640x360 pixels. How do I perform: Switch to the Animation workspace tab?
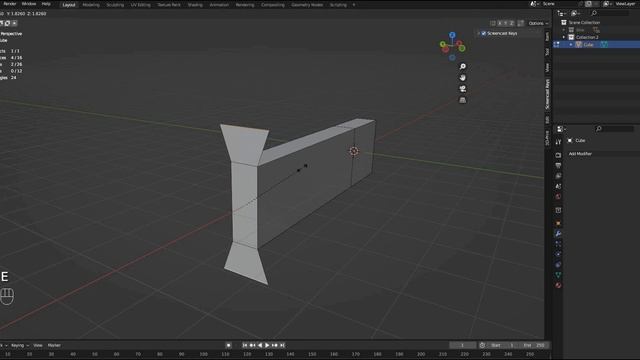[x=219, y=5]
